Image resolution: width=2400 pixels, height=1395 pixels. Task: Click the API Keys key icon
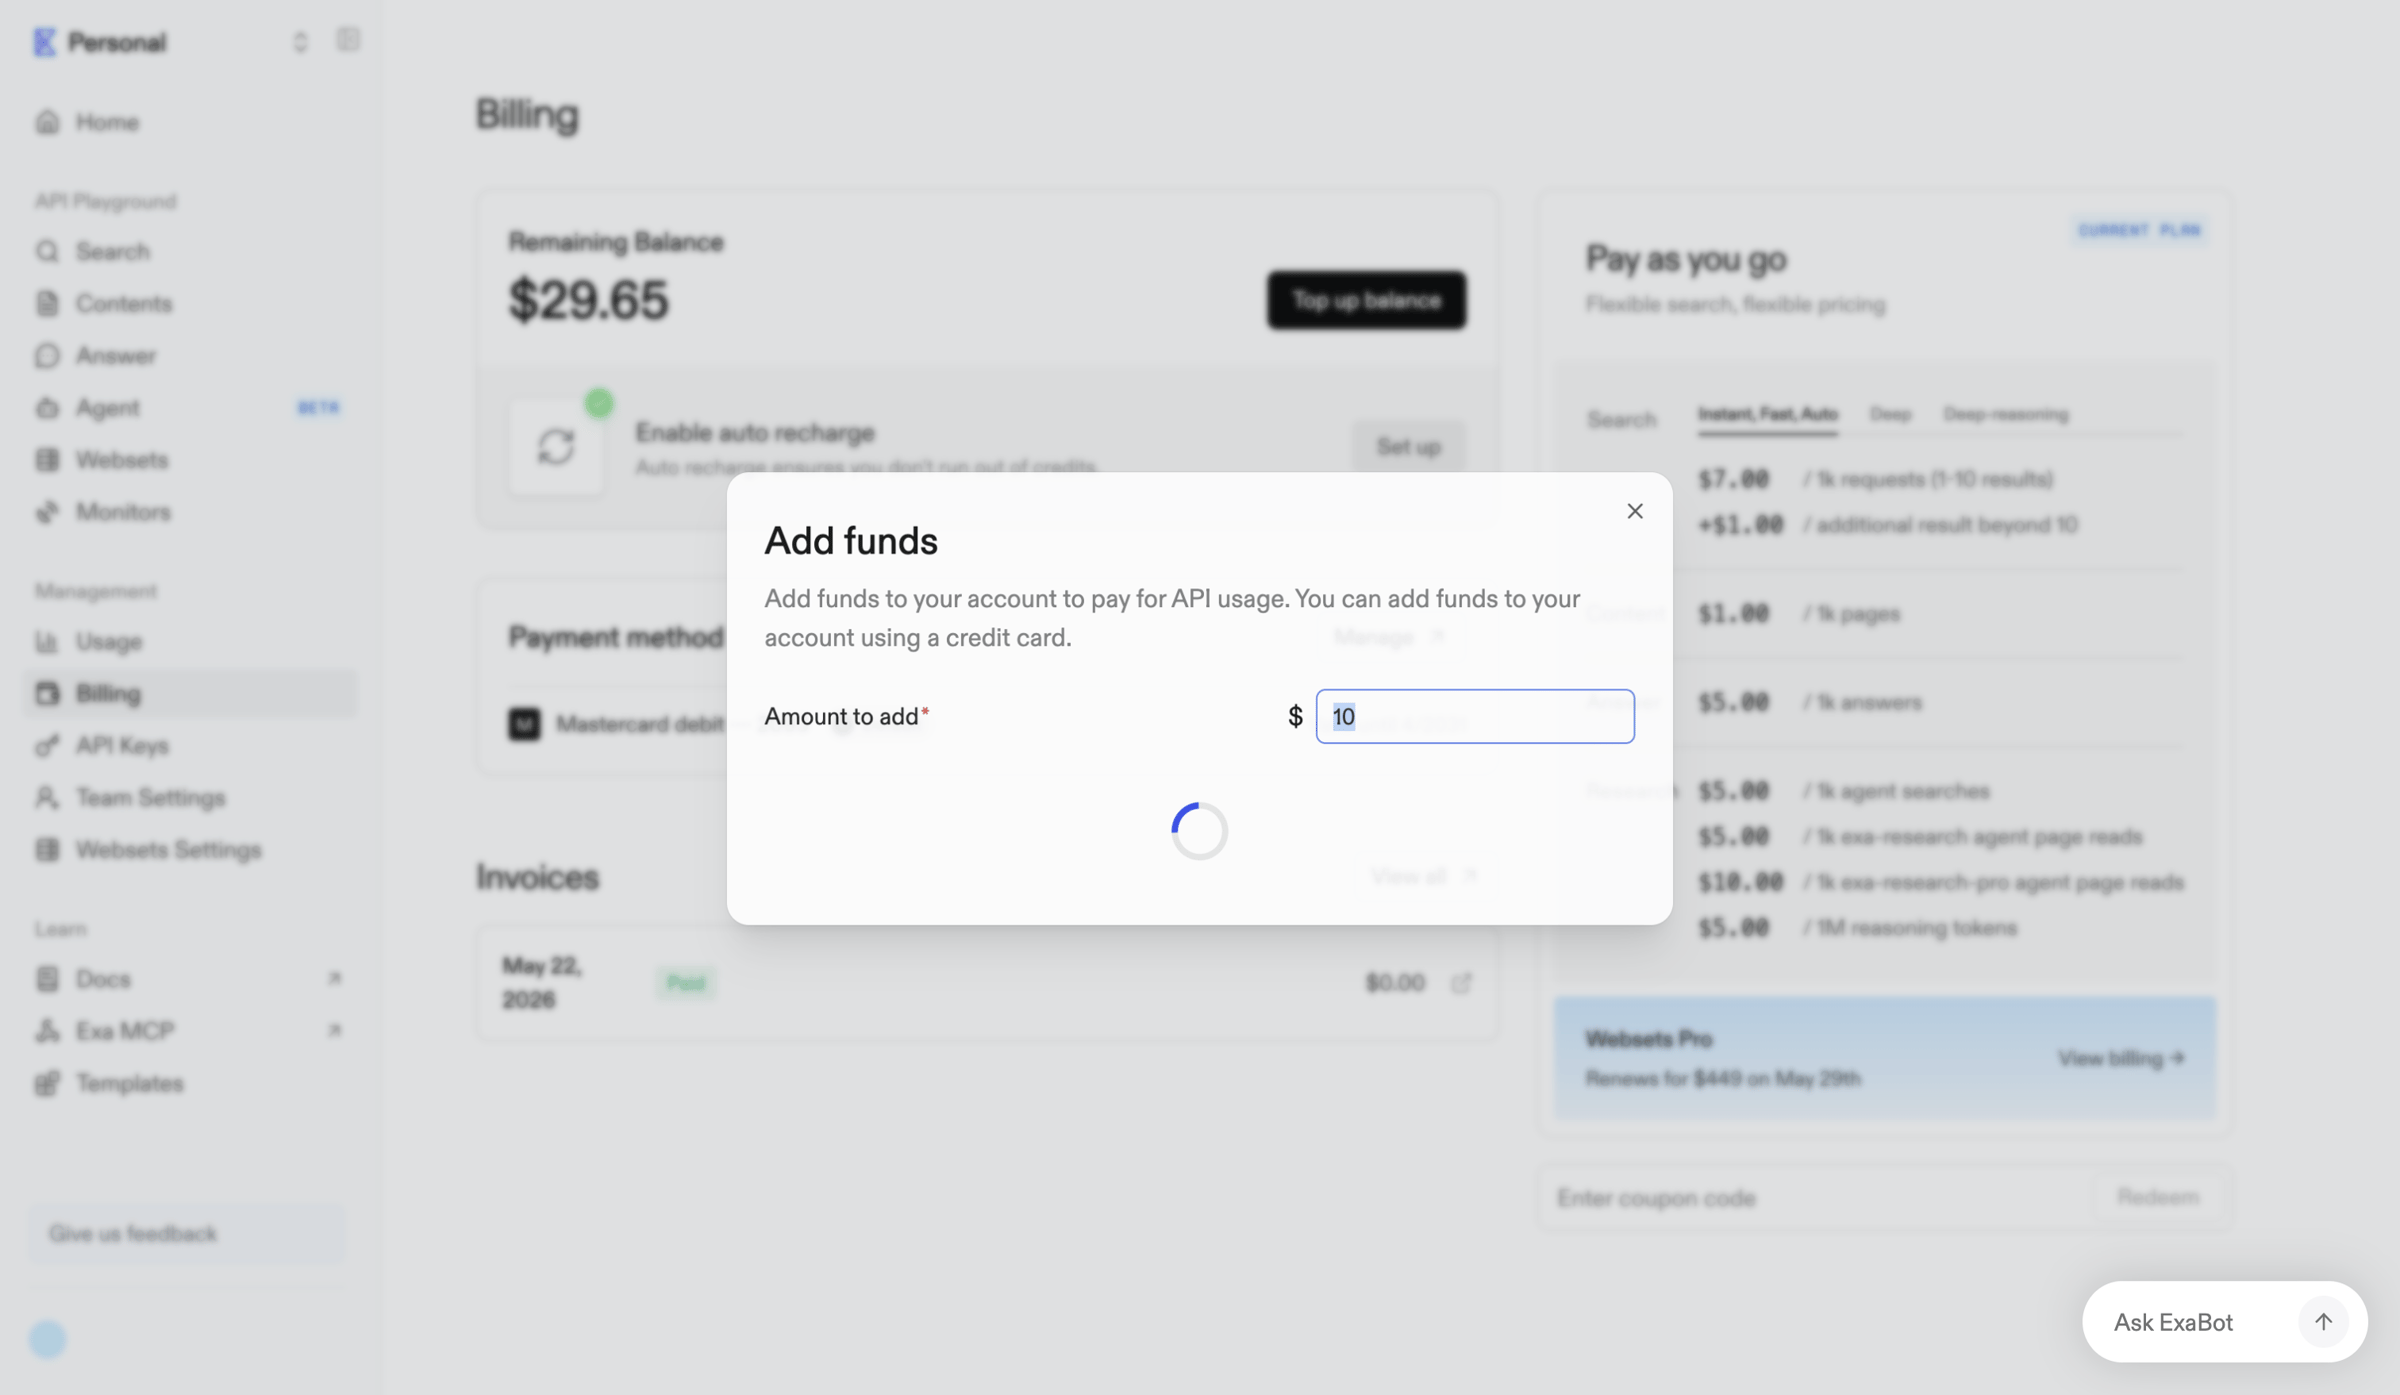47,745
